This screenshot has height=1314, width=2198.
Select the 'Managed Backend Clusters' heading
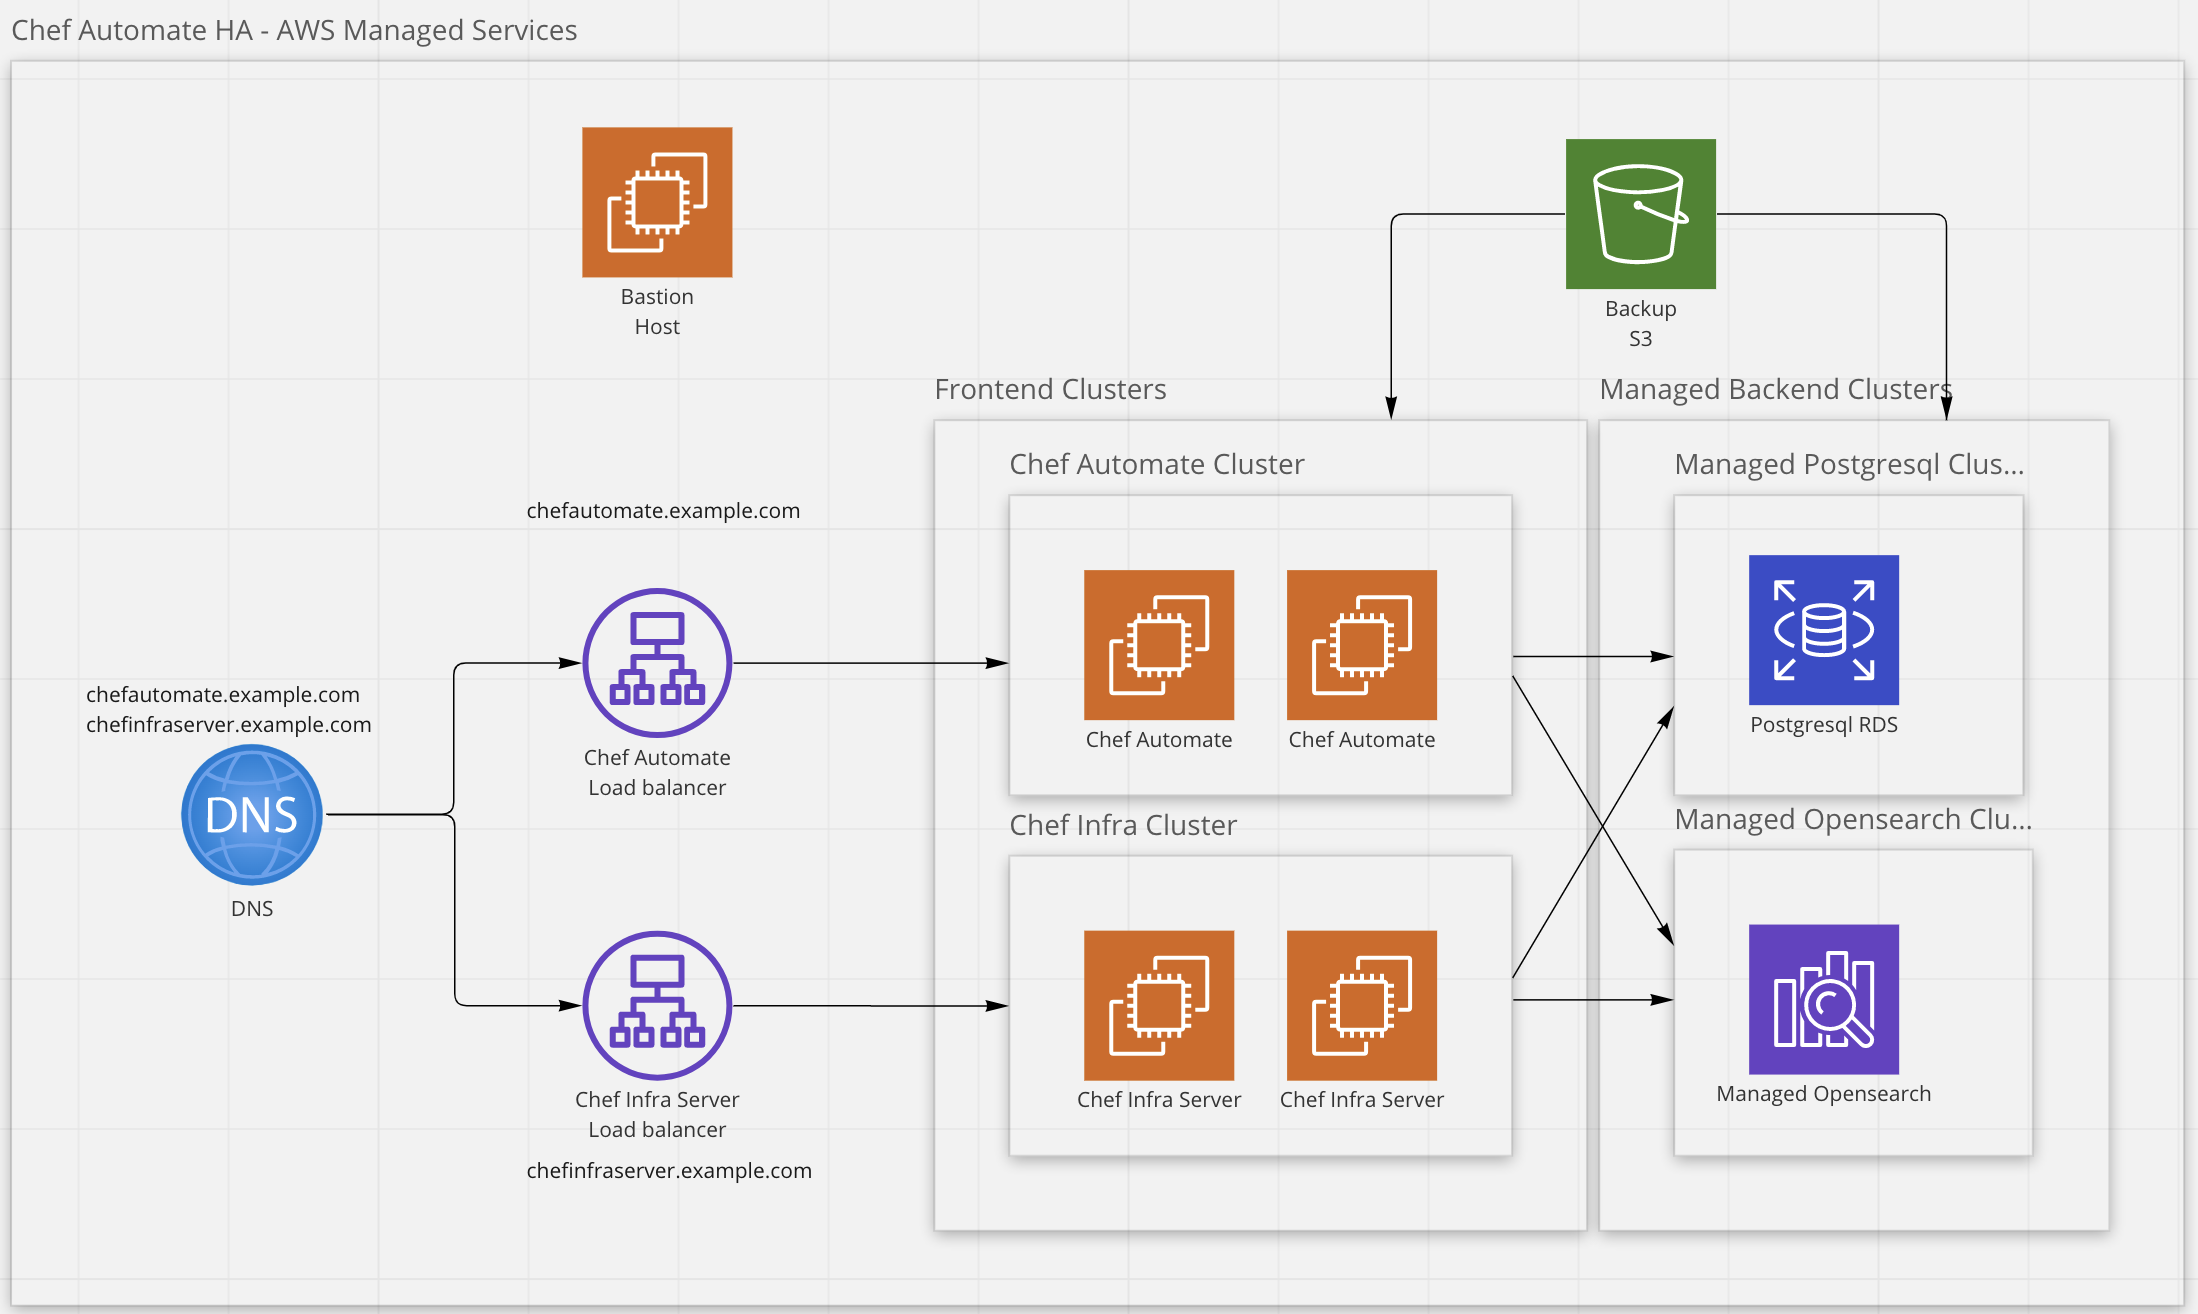point(1775,389)
